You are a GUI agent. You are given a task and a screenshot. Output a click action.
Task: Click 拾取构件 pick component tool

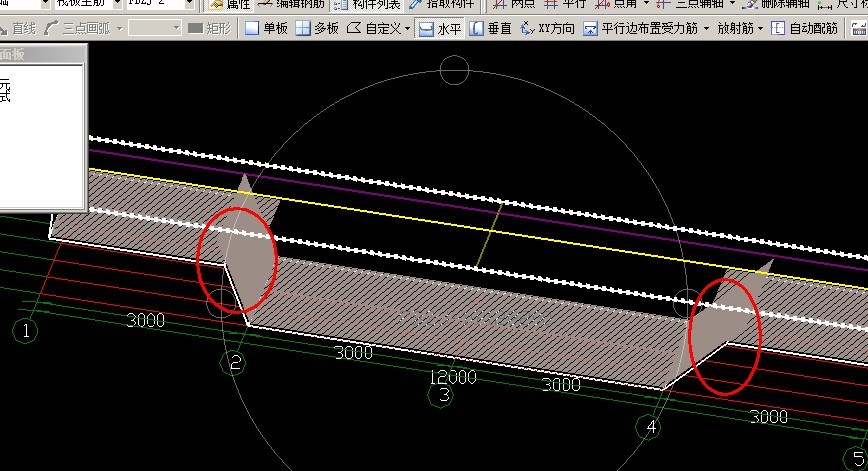coord(441,4)
